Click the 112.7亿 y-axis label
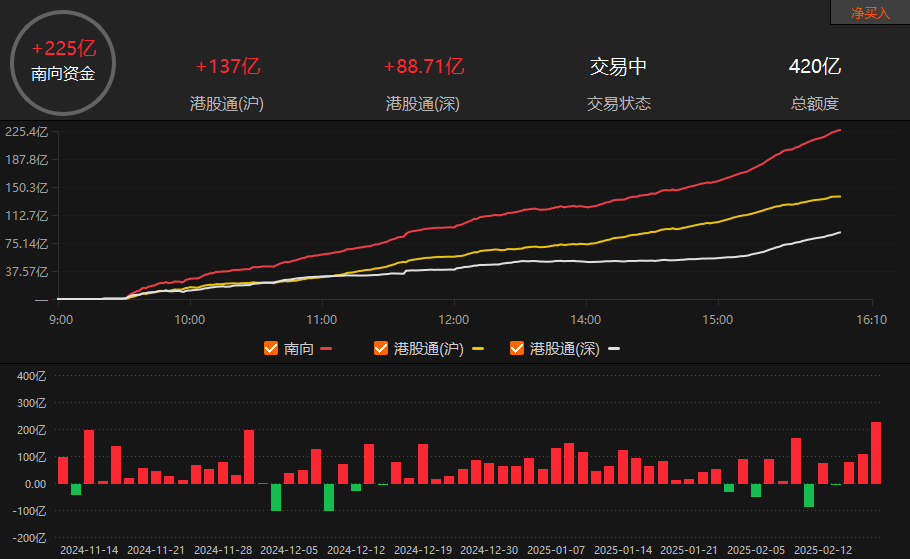The height and width of the screenshot is (559, 910). tap(27, 216)
